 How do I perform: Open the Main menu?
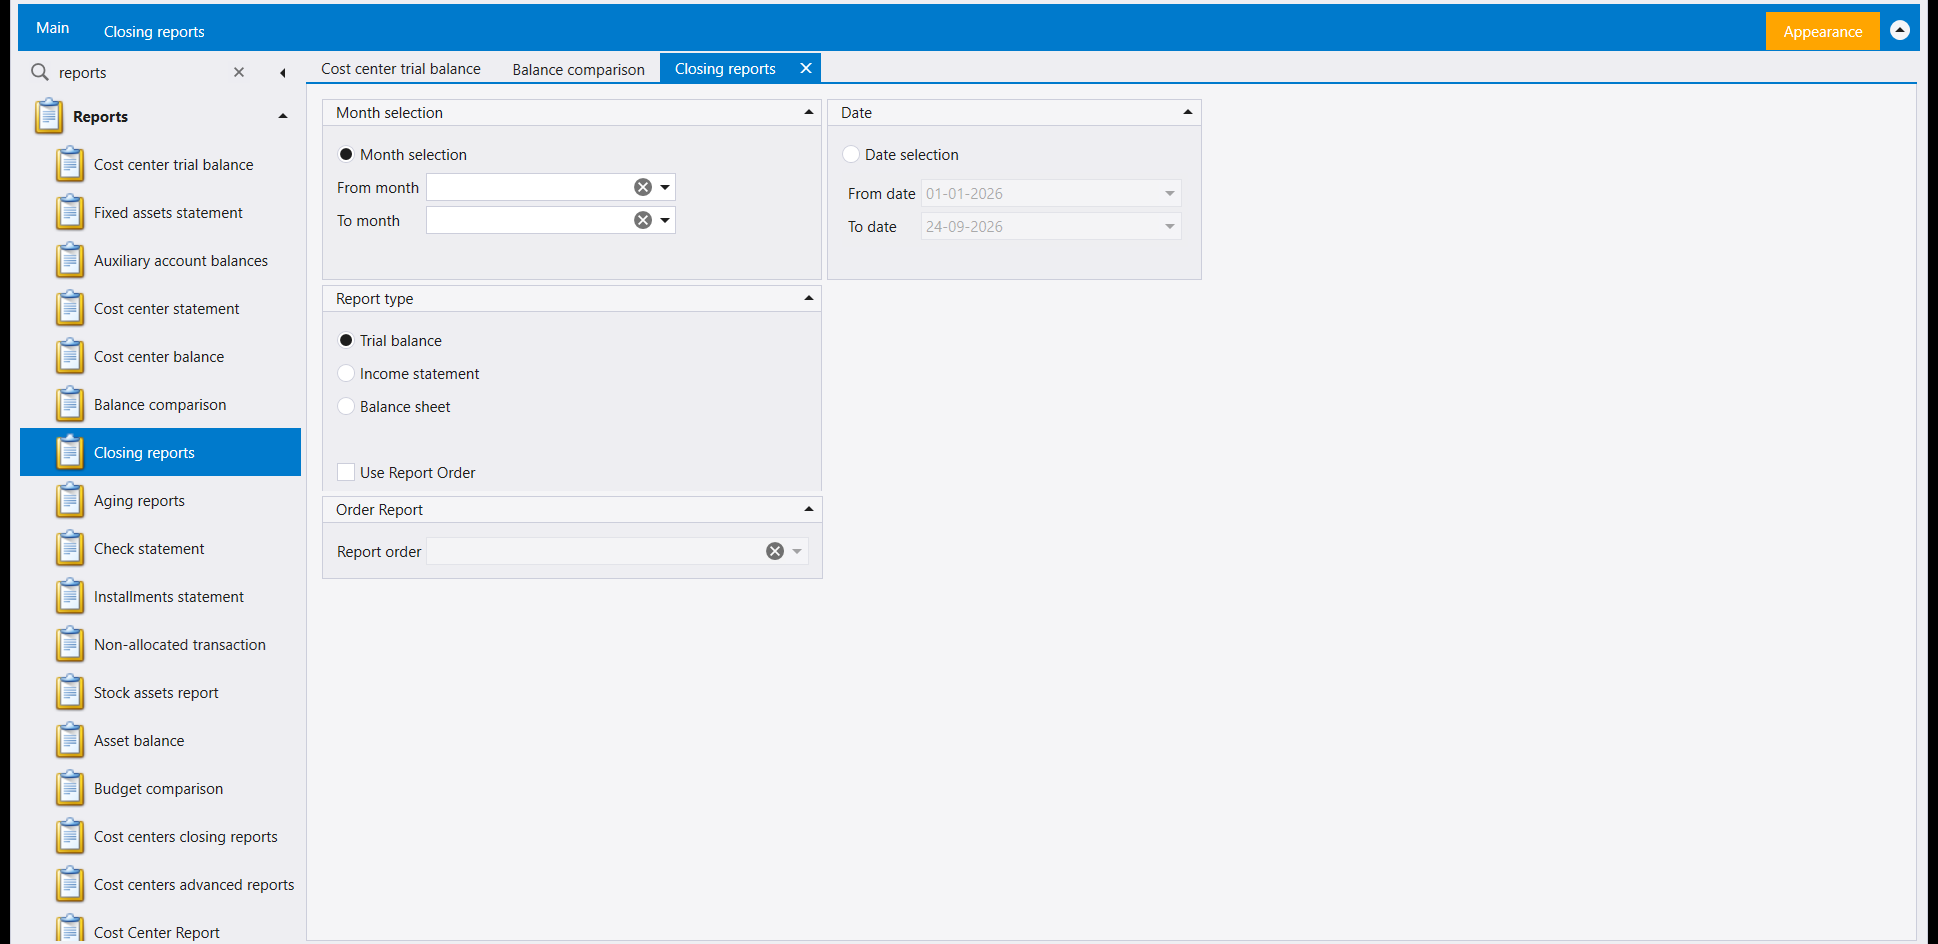(x=53, y=28)
